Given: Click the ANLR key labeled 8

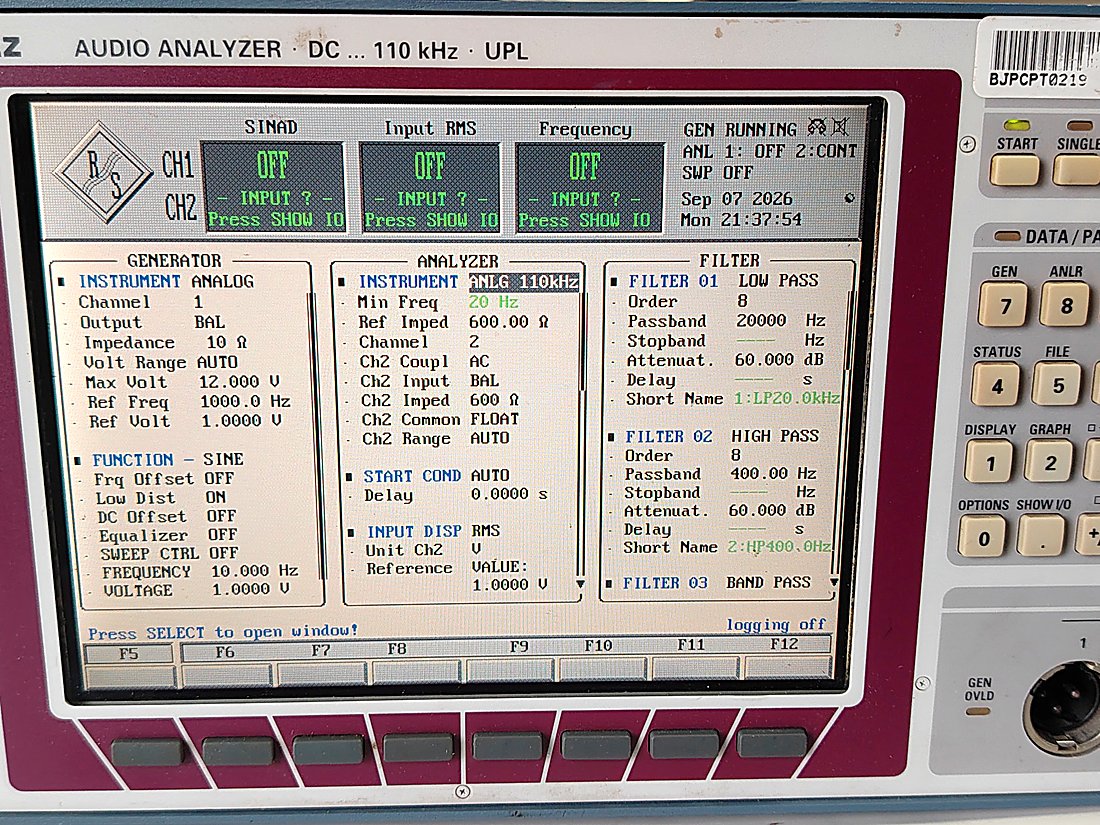Looking at the screenshot, I should click(1066, 305).
